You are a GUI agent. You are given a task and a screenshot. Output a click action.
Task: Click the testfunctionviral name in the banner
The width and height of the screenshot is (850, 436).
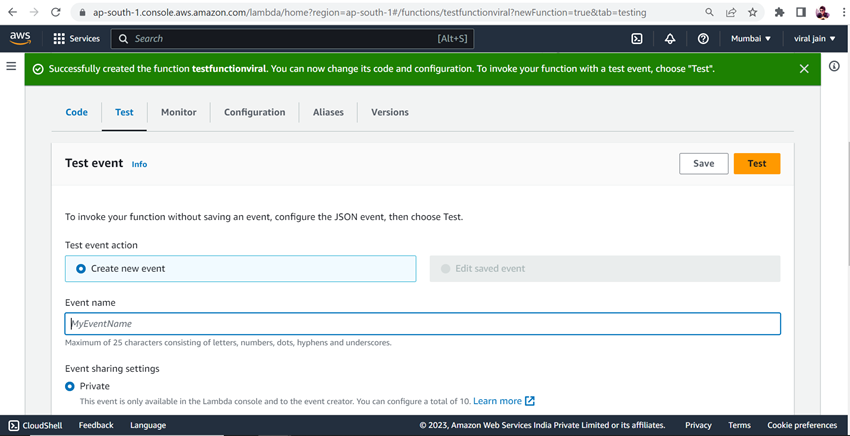pyautogui.click(x=229, y=69)
